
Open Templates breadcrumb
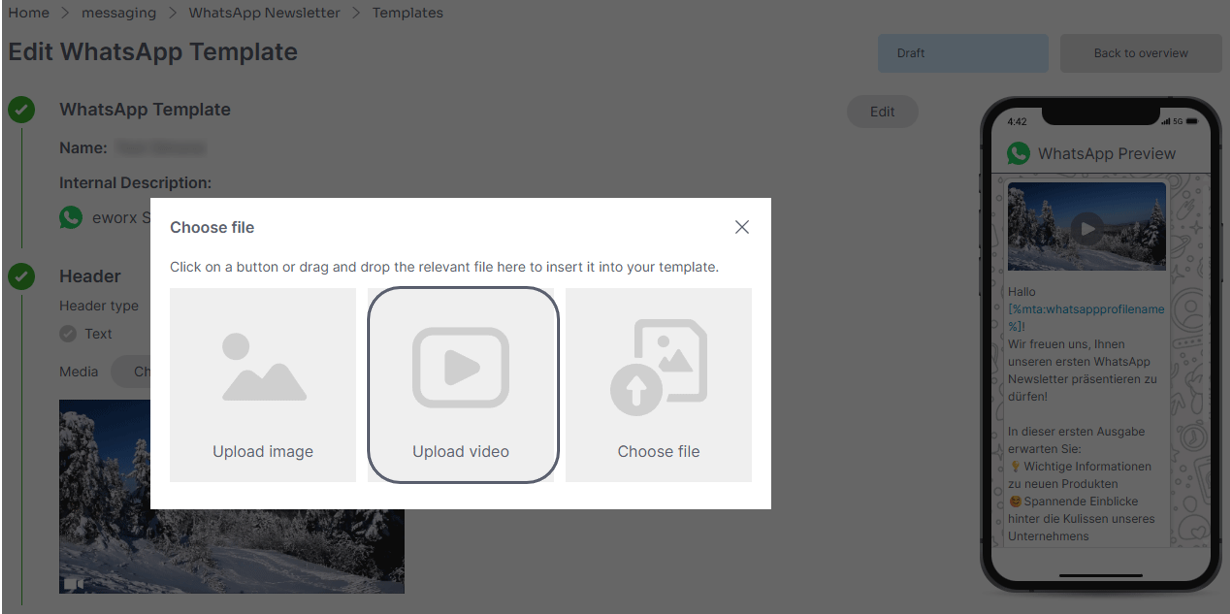[408, 13]
